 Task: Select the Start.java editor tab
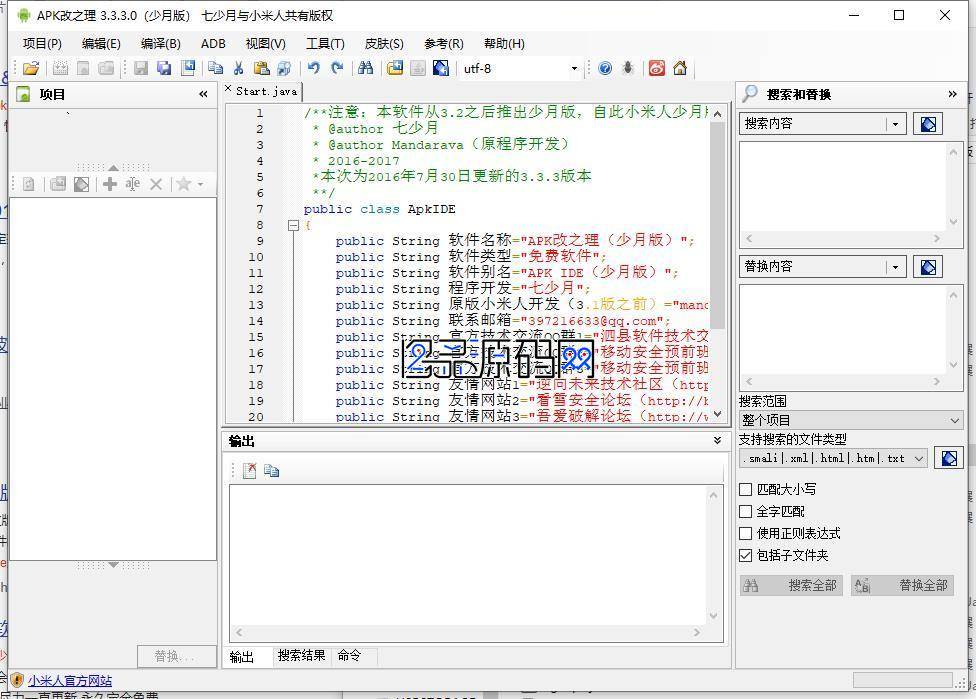266,91
